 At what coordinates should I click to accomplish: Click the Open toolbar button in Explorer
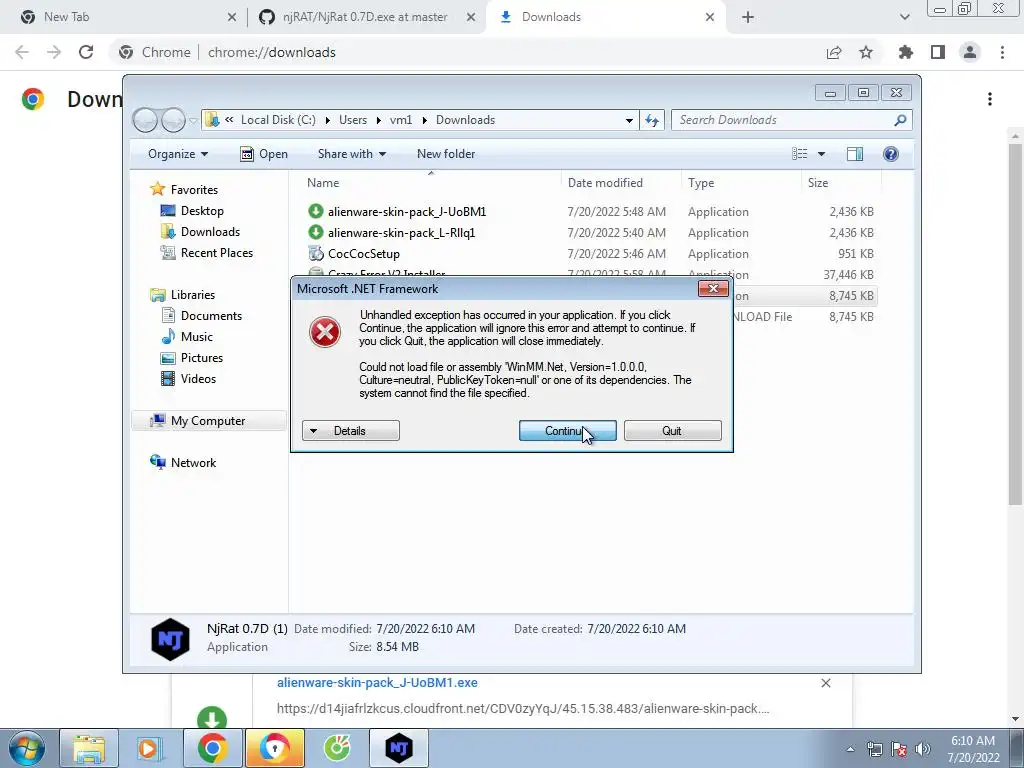(x=264, y=153)
